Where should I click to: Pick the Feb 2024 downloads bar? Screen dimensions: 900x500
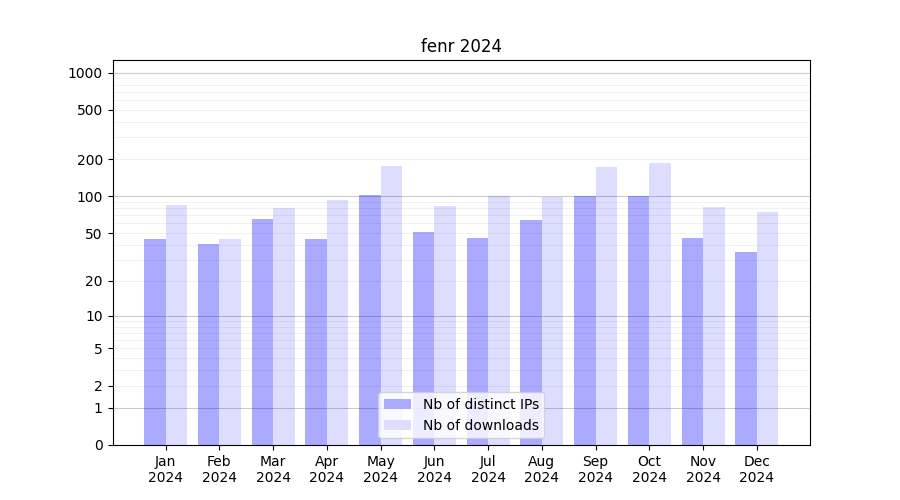(230, 340)
